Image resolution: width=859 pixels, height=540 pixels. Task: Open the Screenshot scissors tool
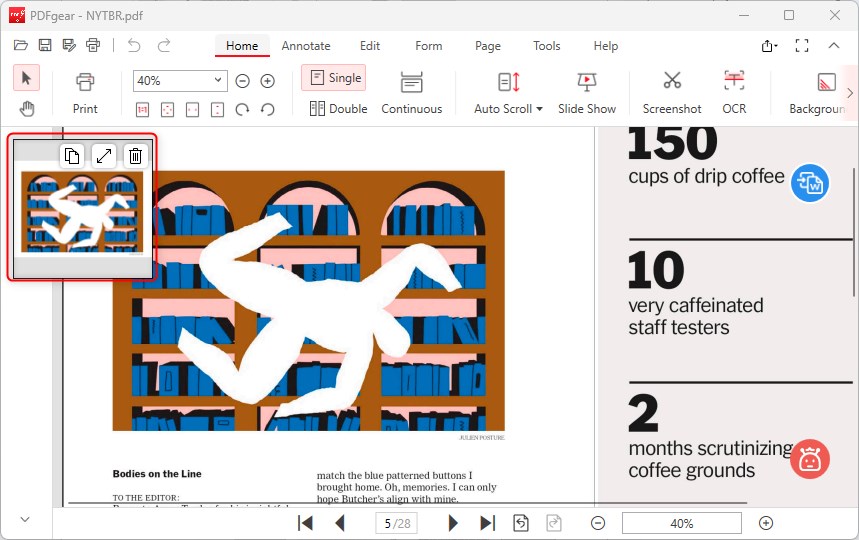tap(671, 82)
